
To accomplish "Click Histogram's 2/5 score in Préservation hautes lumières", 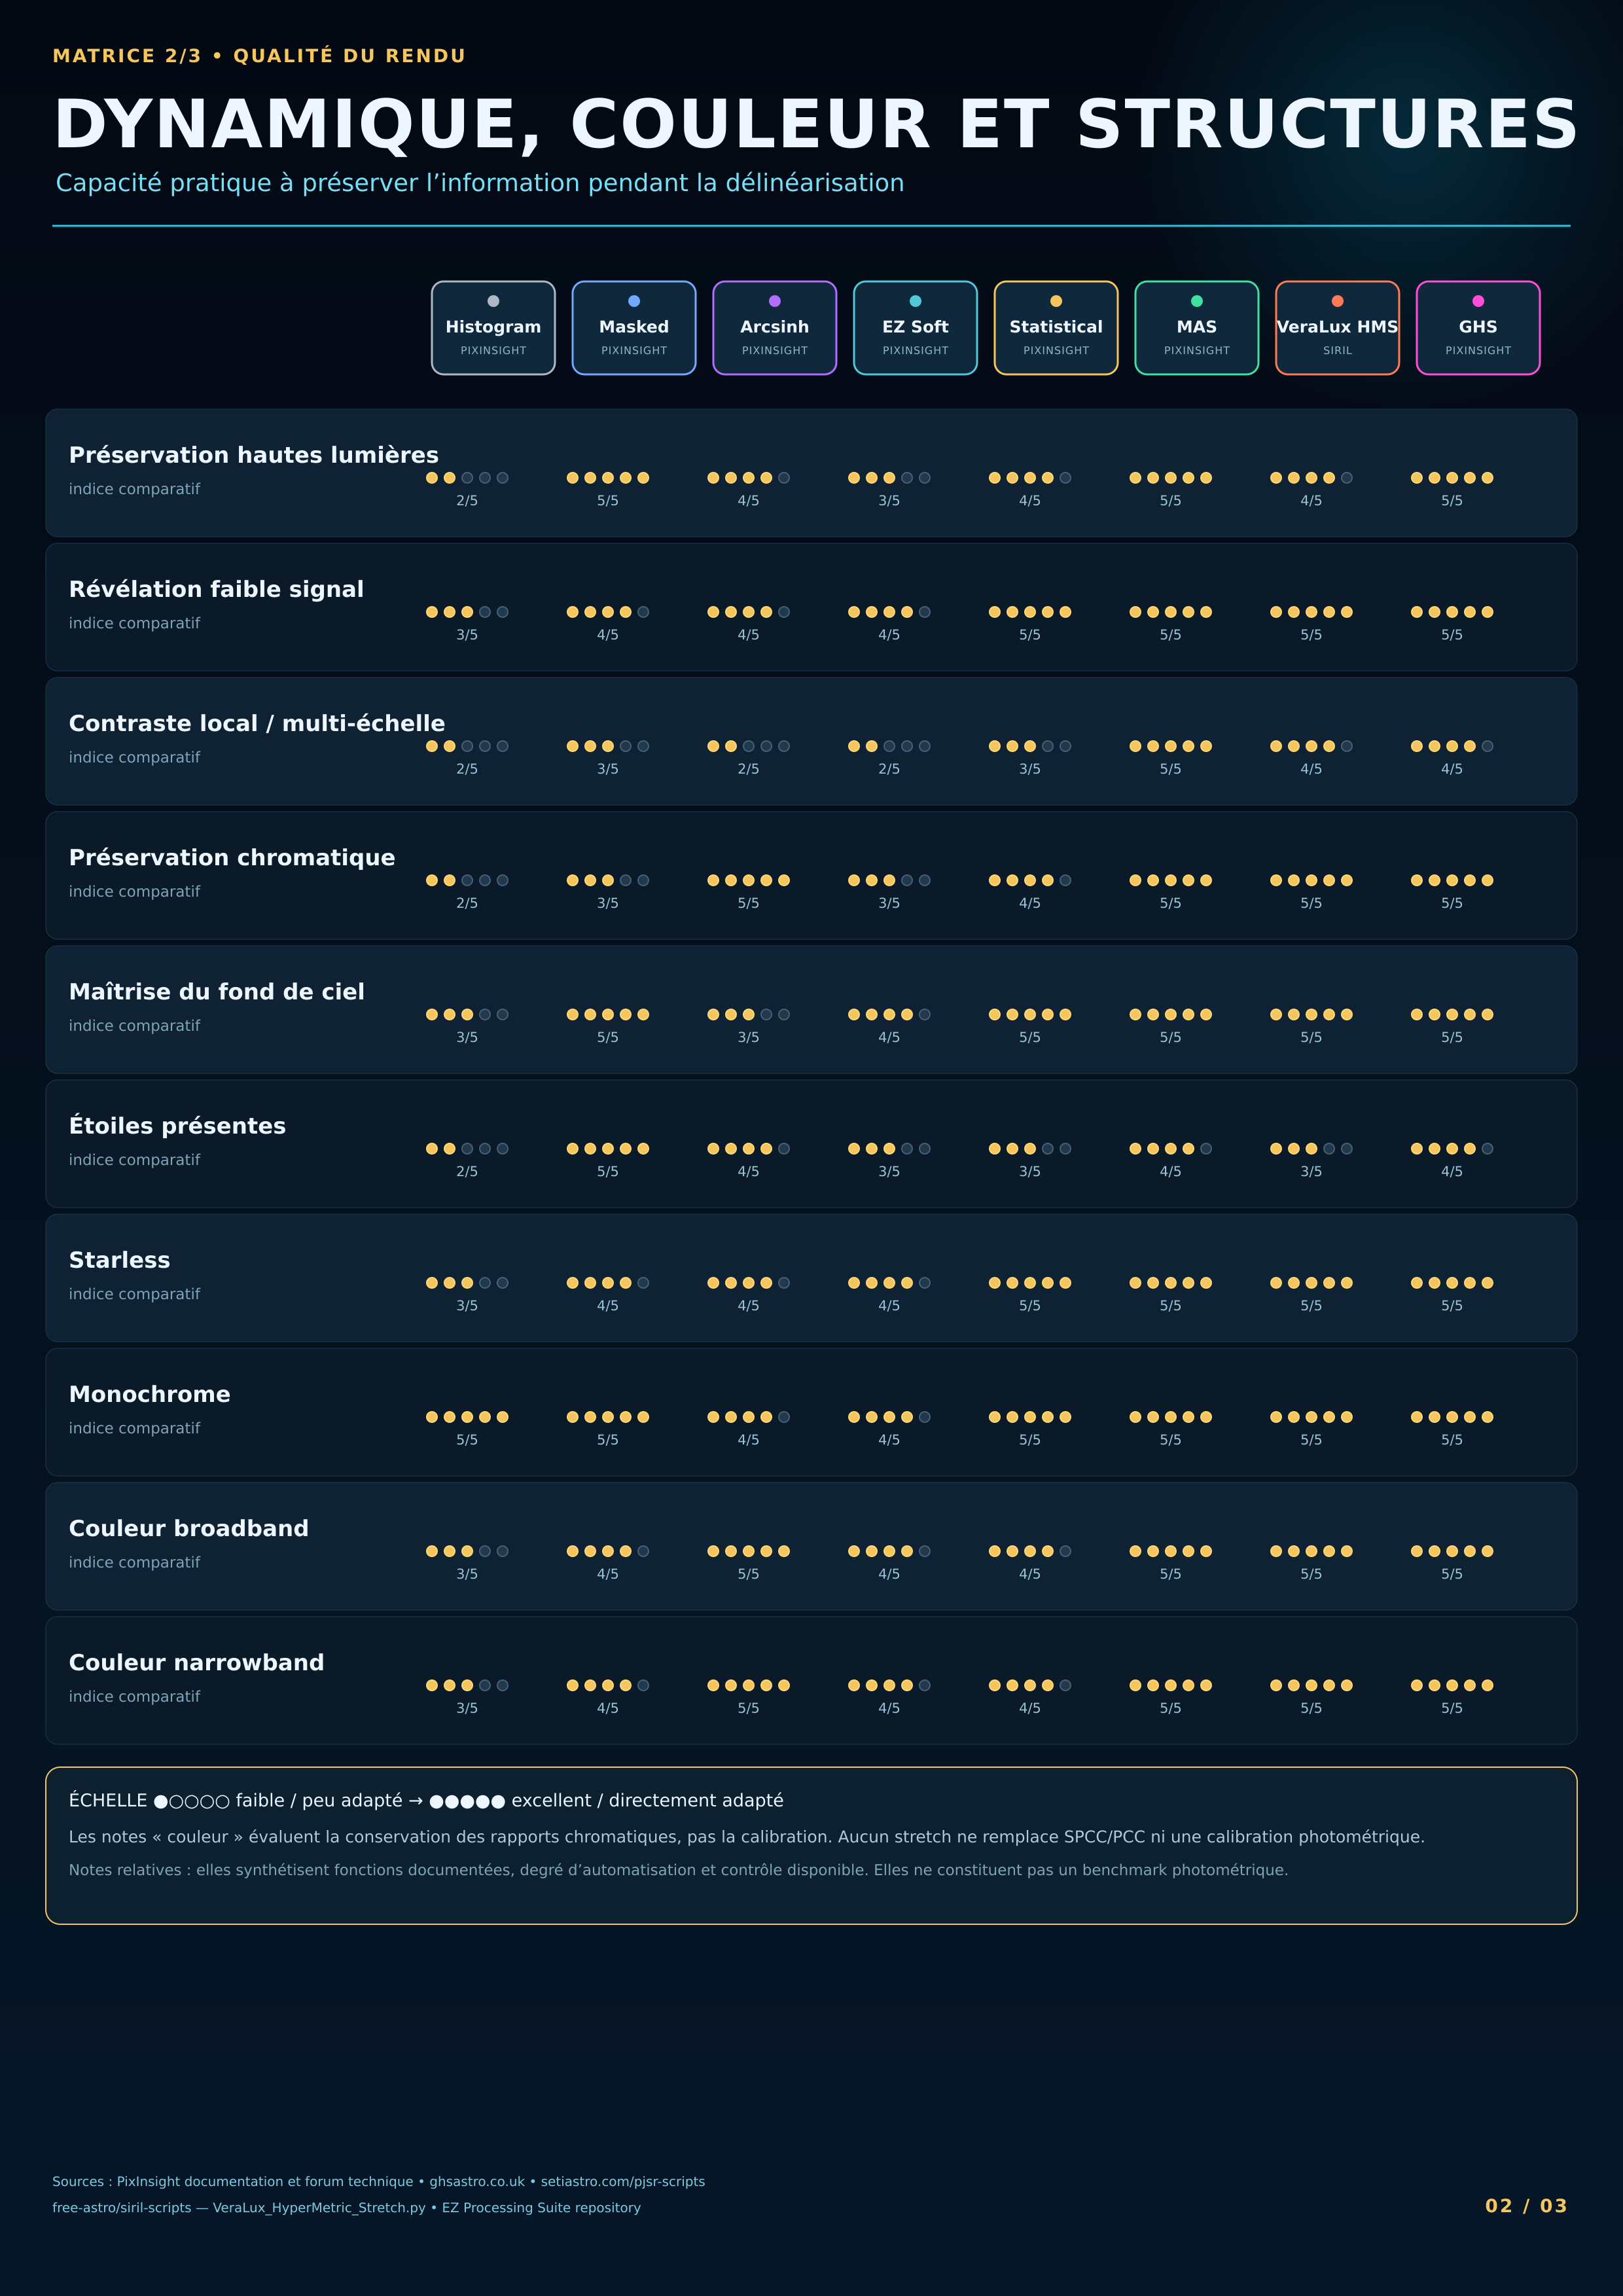I will [467, 501].
